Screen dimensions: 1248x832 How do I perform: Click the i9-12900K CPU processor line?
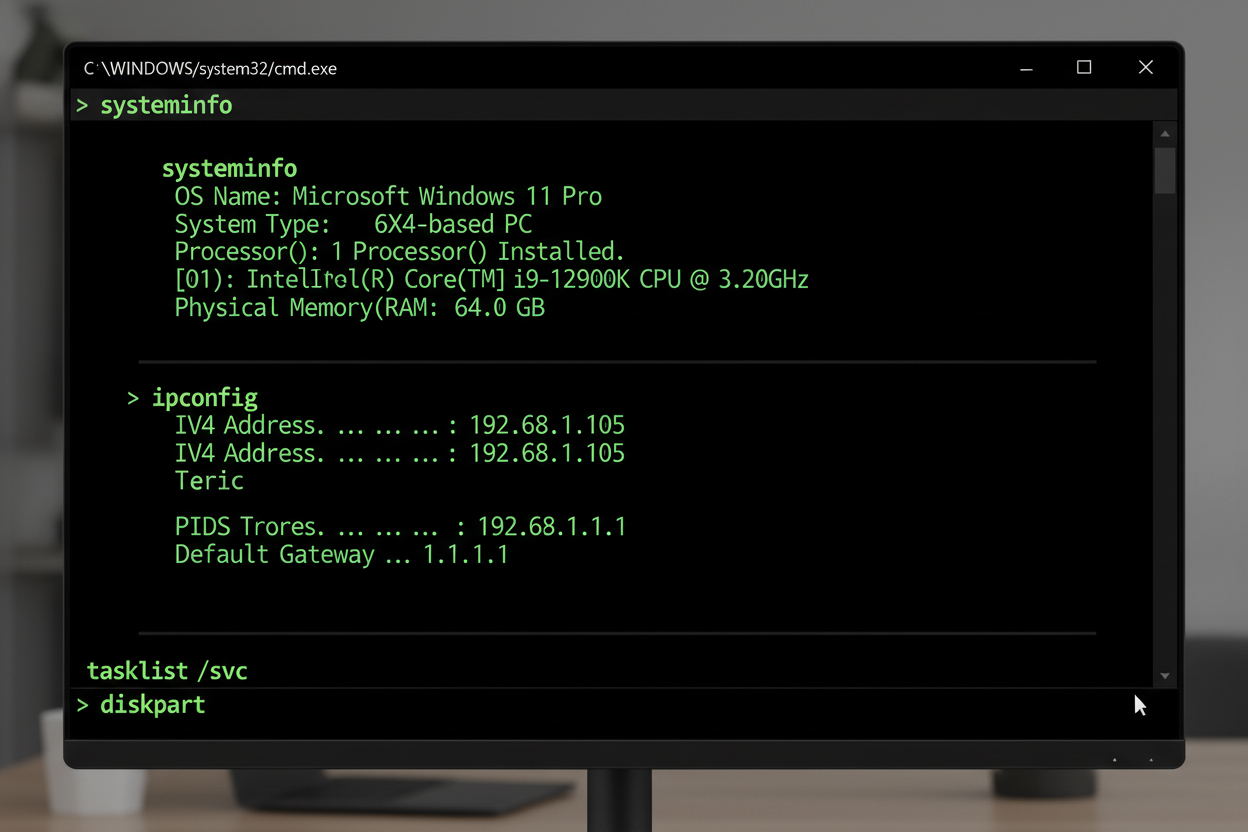491,279
